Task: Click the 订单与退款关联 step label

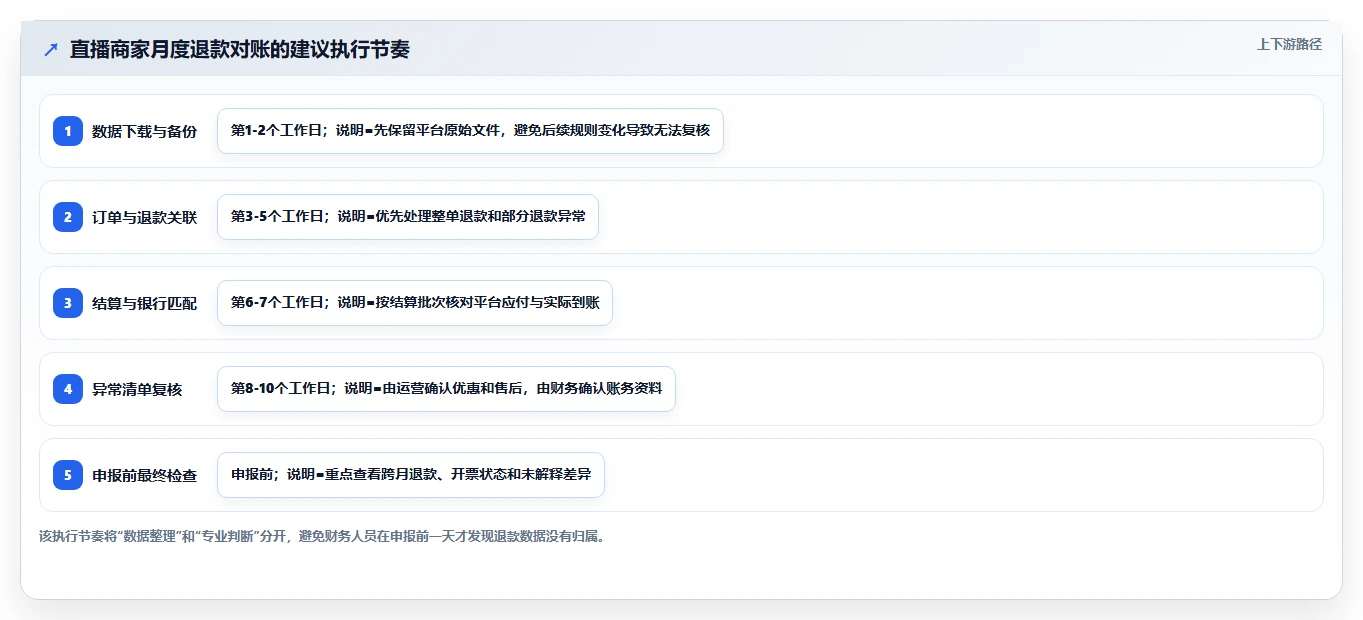Action: tap(145, 217)
